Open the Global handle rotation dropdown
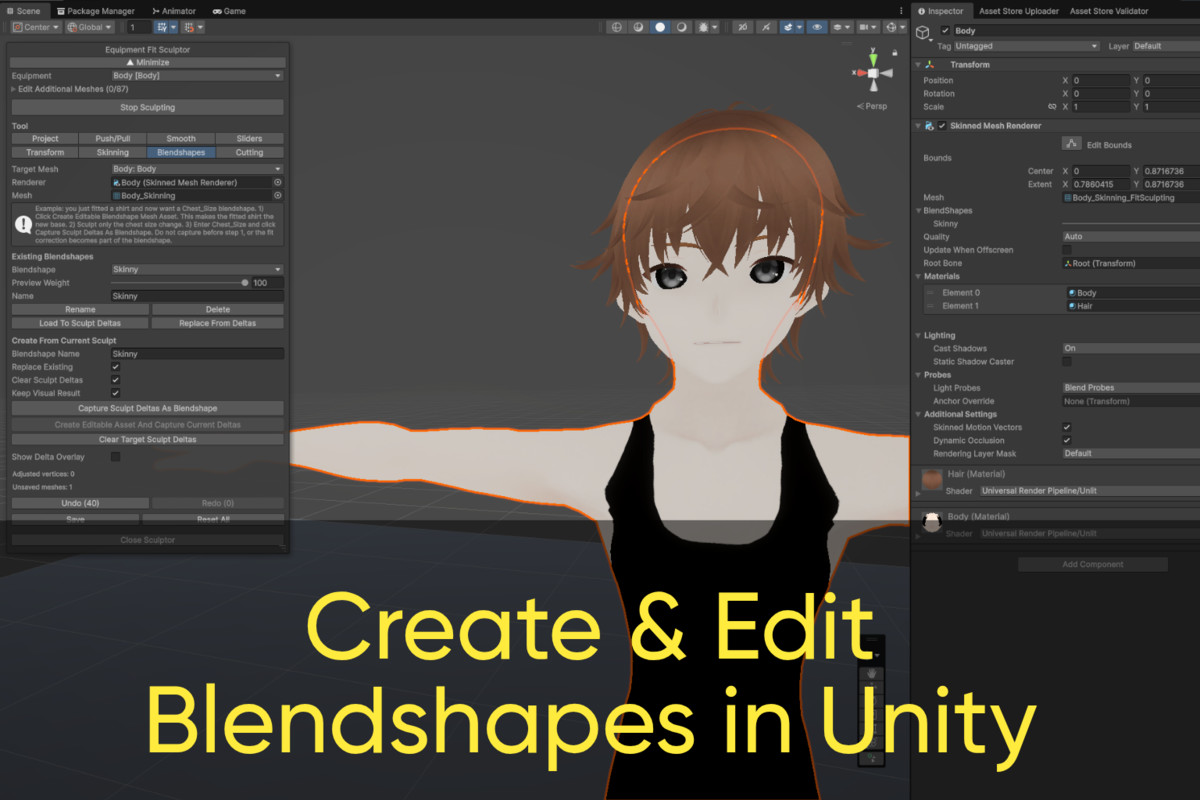1200x800 pixels. coord(90,27)
